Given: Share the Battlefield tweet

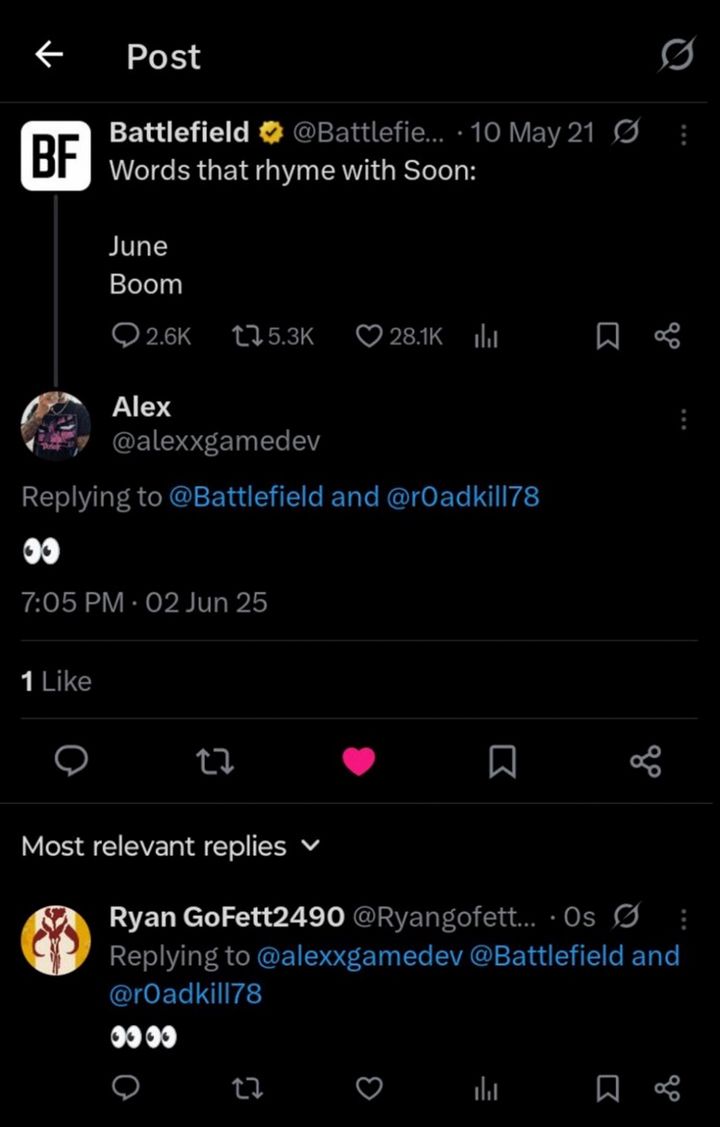Looking at the screenshot, I should [667, 338].
